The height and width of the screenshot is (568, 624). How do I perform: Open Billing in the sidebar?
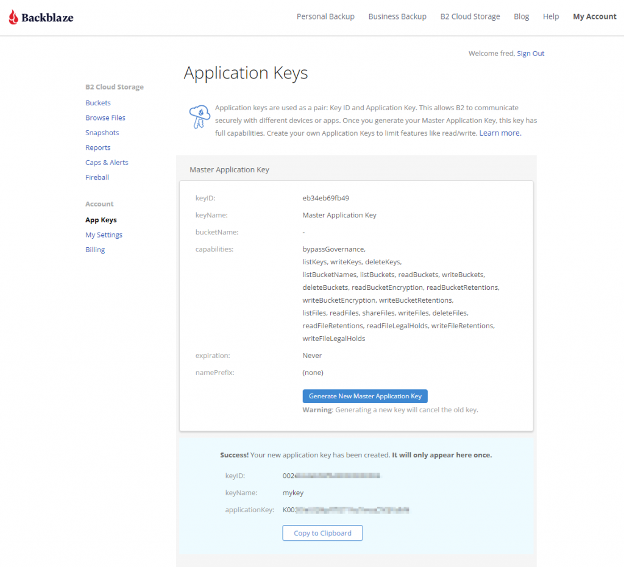coord(95,250)
